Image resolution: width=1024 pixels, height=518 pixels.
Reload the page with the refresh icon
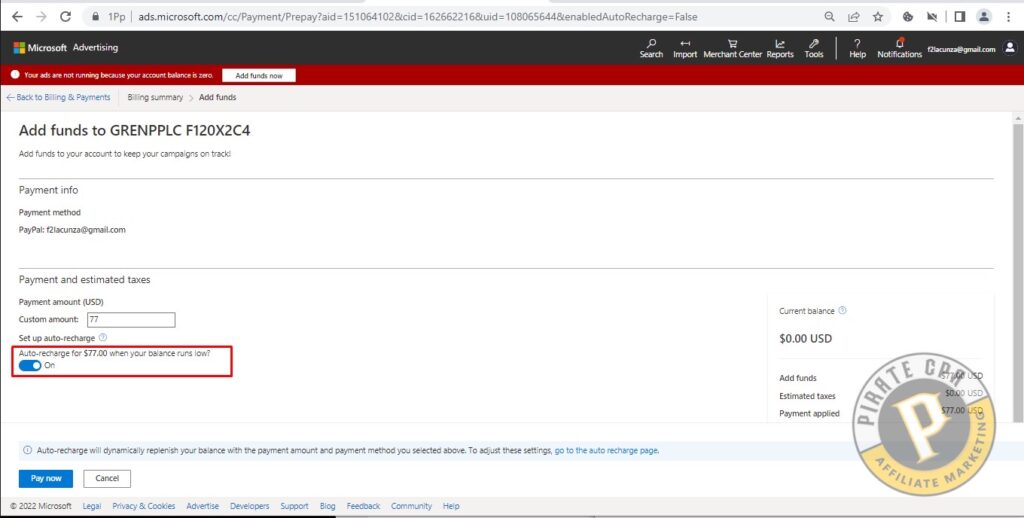coord(65,17)
